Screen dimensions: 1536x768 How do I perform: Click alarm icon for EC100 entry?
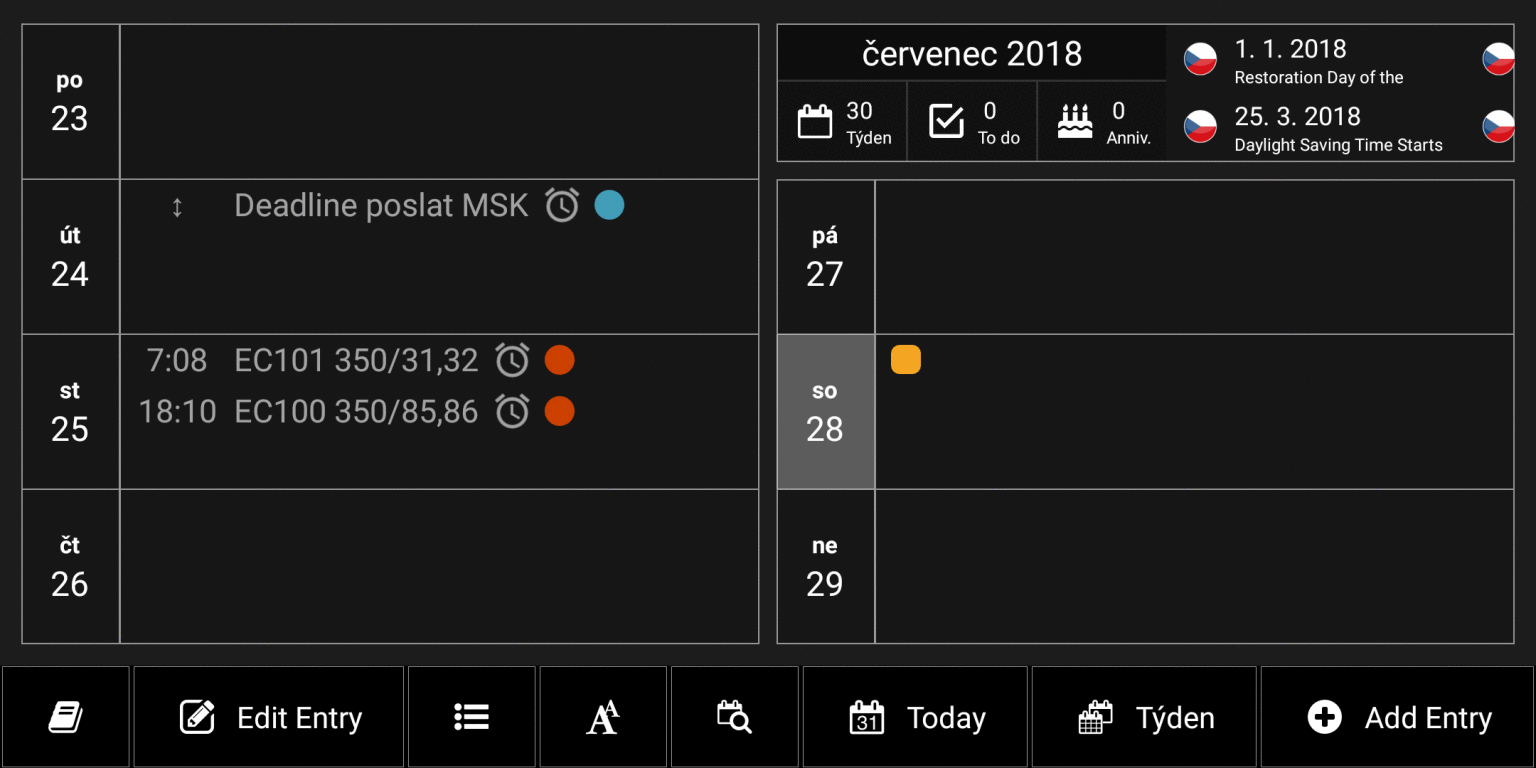click(x=513, y=411)
